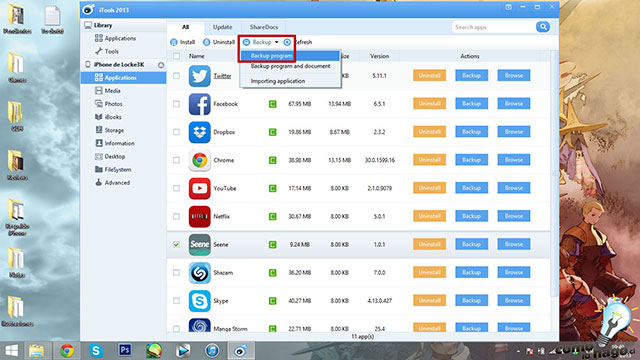640x360 pixels.
Task: Open Media in the sidebar
Action: pos(108,91)
